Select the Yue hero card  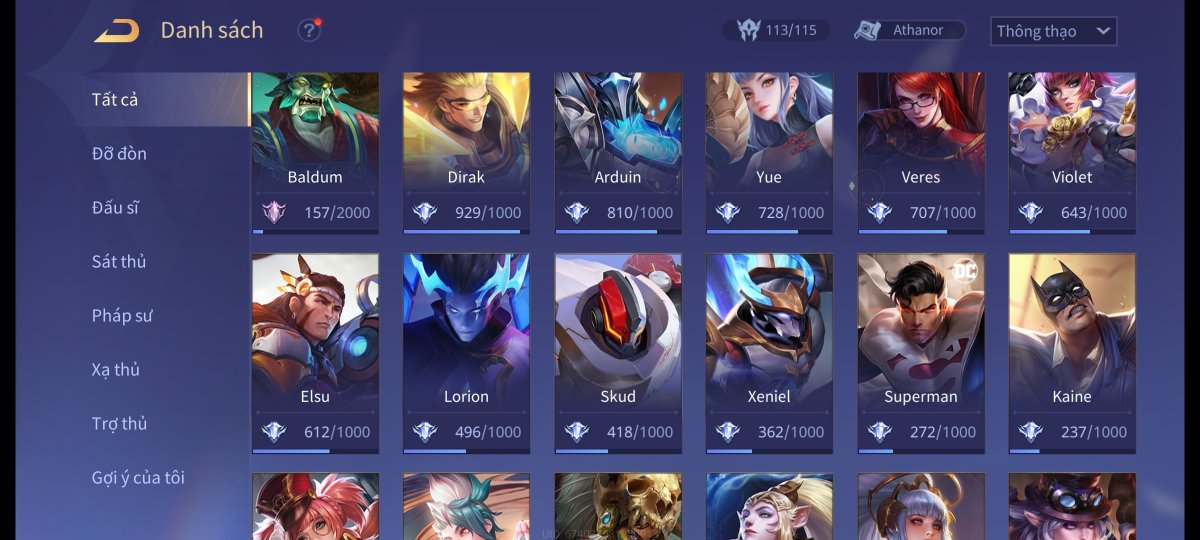tap(769, 153)
